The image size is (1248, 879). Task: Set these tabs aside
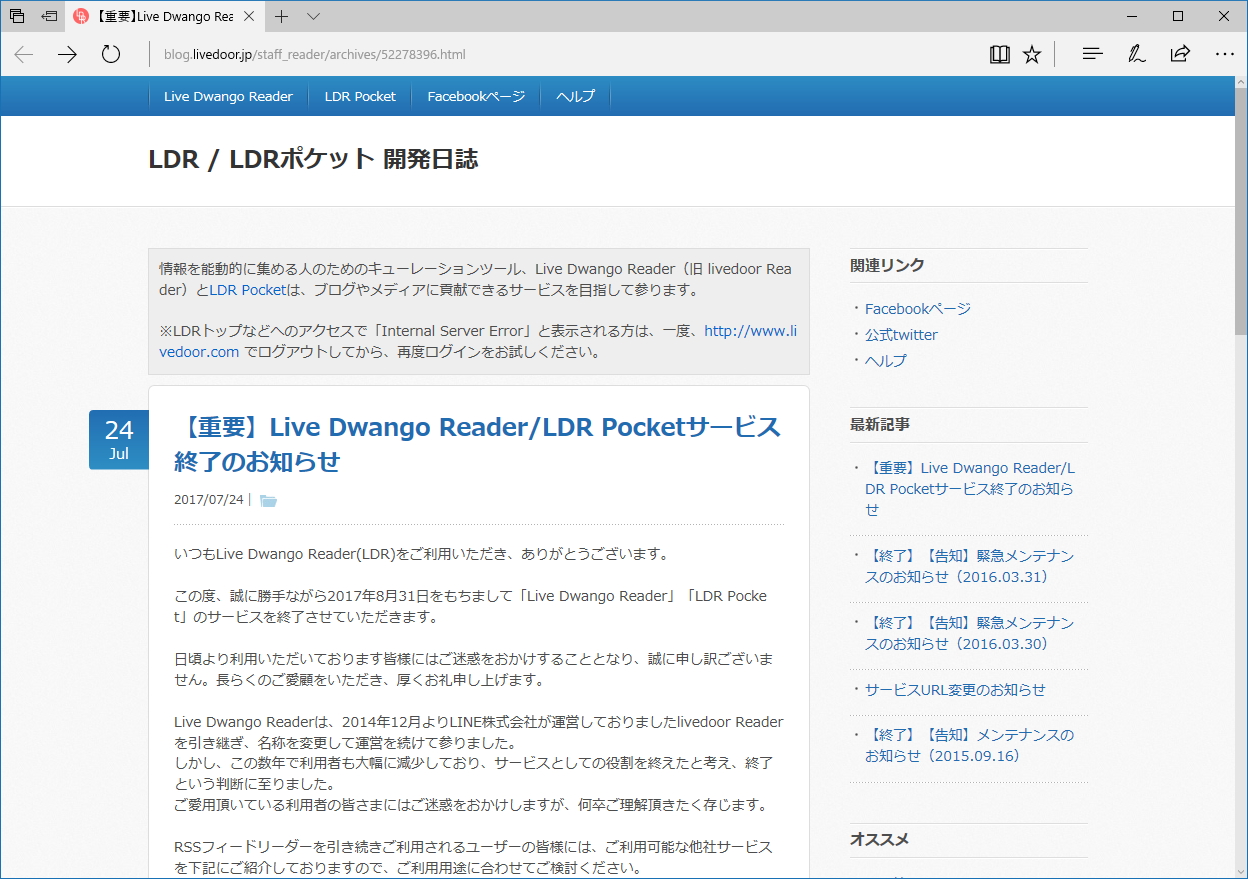tap(47, 16)
